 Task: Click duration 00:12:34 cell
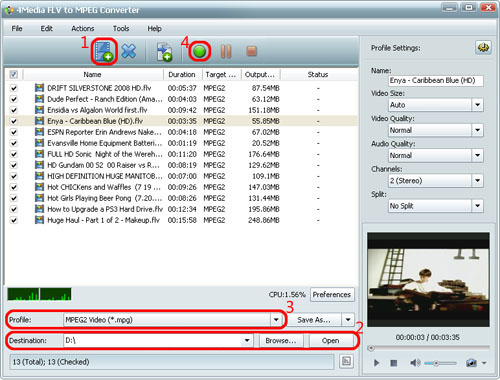pos(182,209)
